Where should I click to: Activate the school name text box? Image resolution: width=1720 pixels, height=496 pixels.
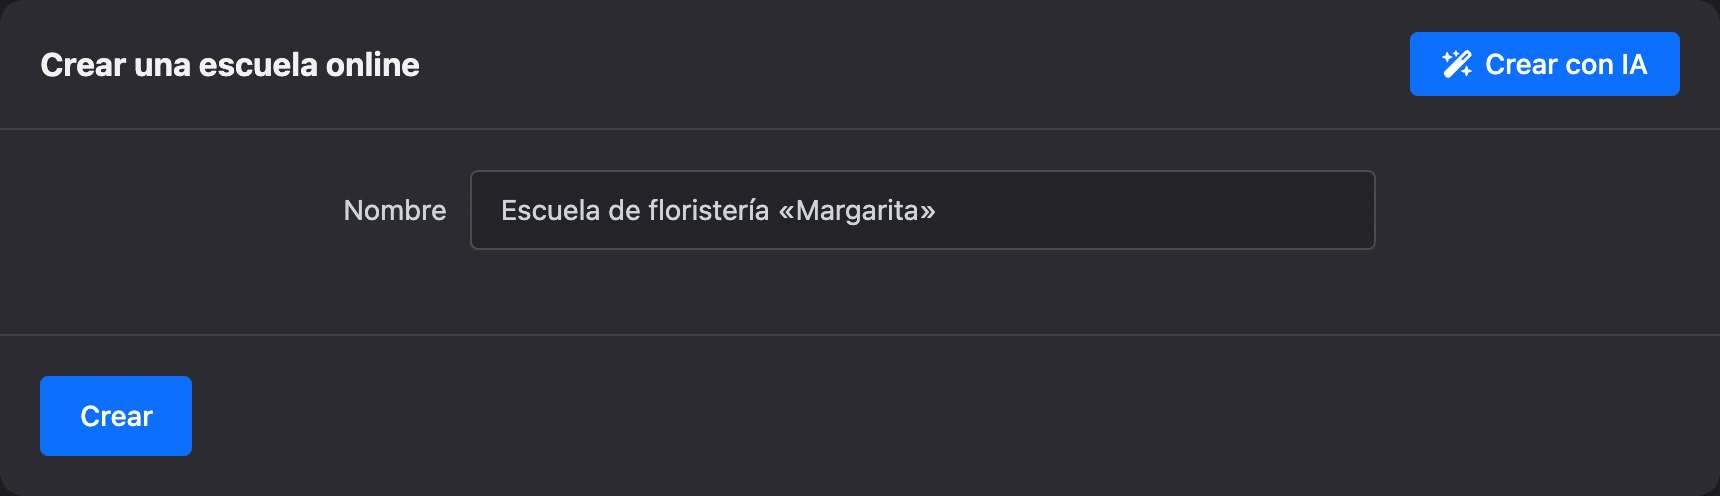pos(922,210)
